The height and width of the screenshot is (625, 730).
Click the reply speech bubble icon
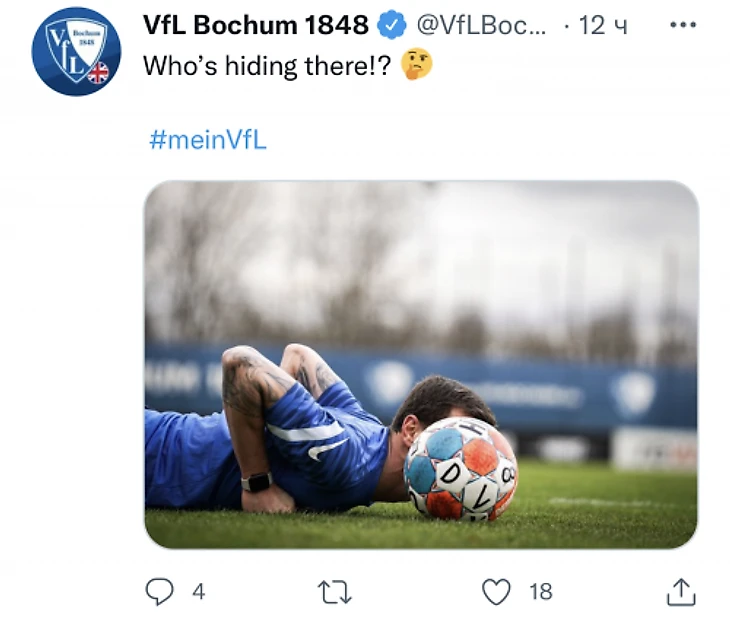pyautogui.click(x=160, y=592)
